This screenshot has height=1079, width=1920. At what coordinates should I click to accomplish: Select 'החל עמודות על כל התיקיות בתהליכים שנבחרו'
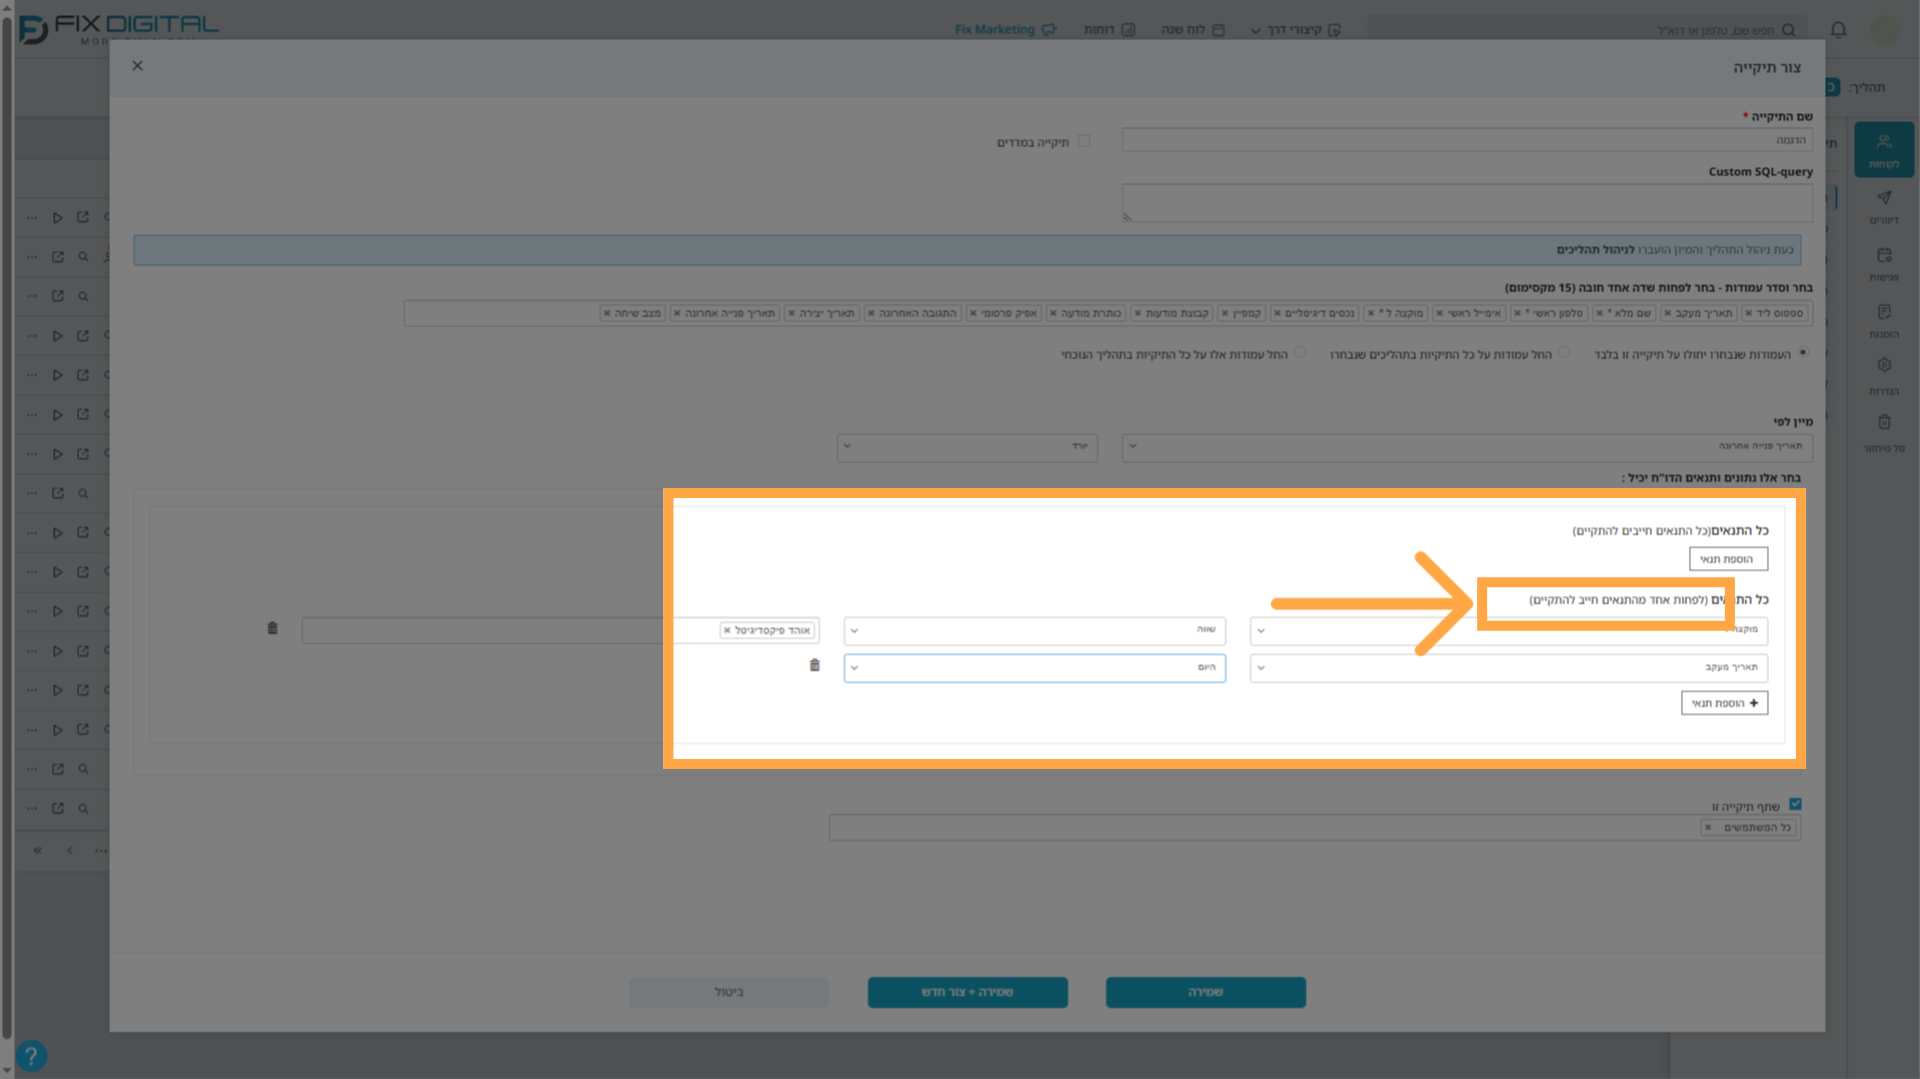(1564, 352)
